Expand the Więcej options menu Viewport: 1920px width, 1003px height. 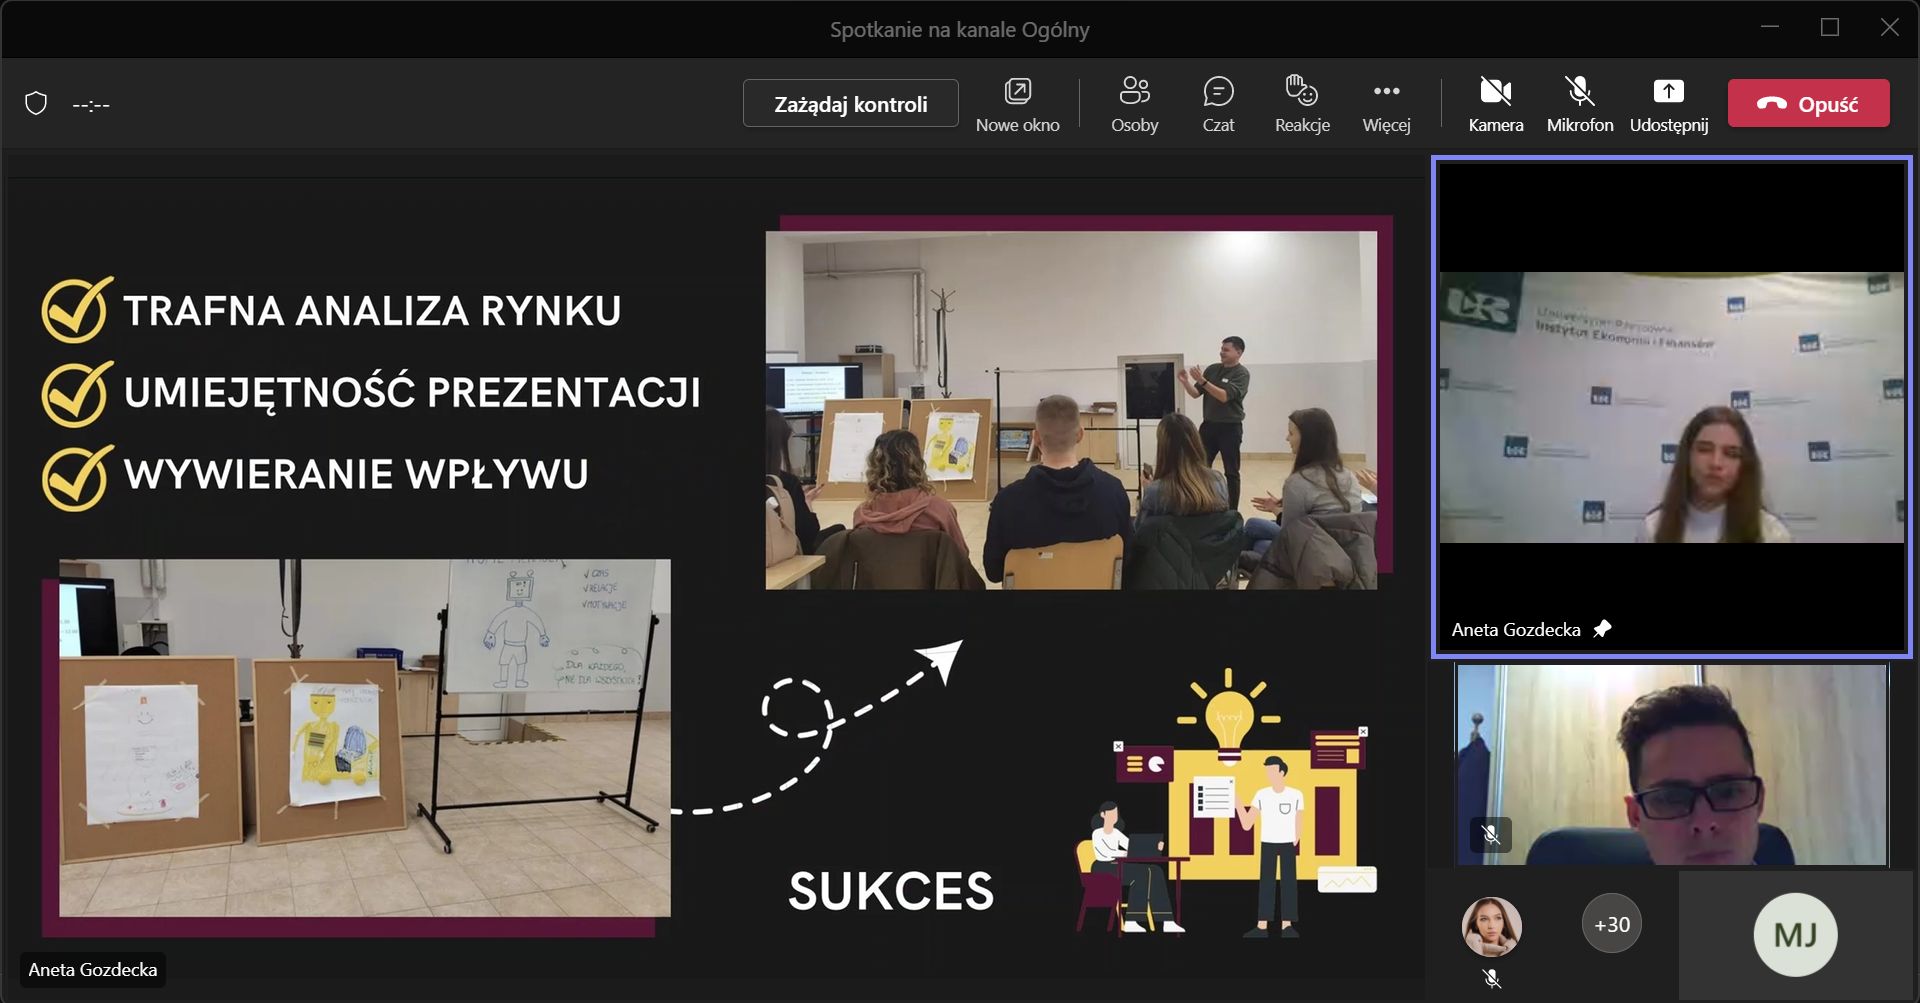coord(1386,104)
